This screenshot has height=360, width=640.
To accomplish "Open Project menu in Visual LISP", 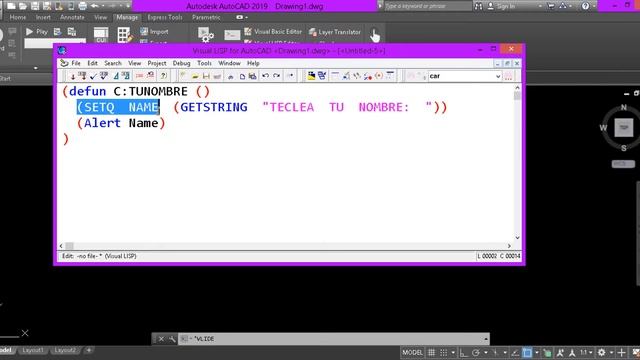I will (x=157, y=63).
